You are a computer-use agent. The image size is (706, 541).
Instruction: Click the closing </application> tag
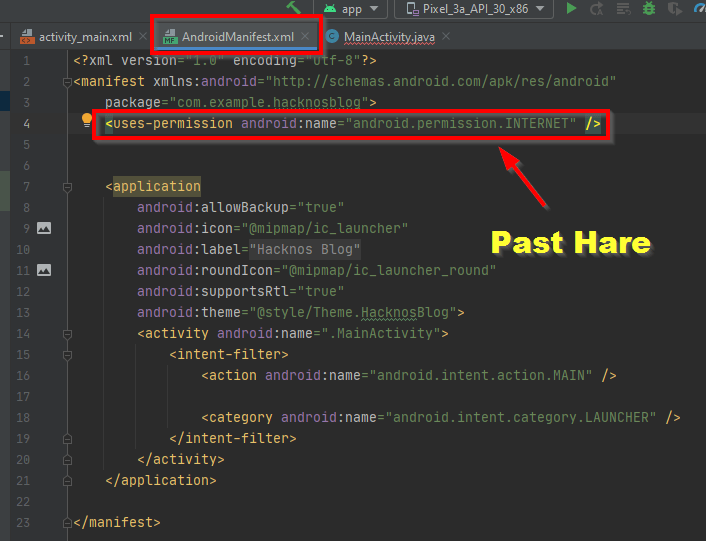[x=161, y=481]
